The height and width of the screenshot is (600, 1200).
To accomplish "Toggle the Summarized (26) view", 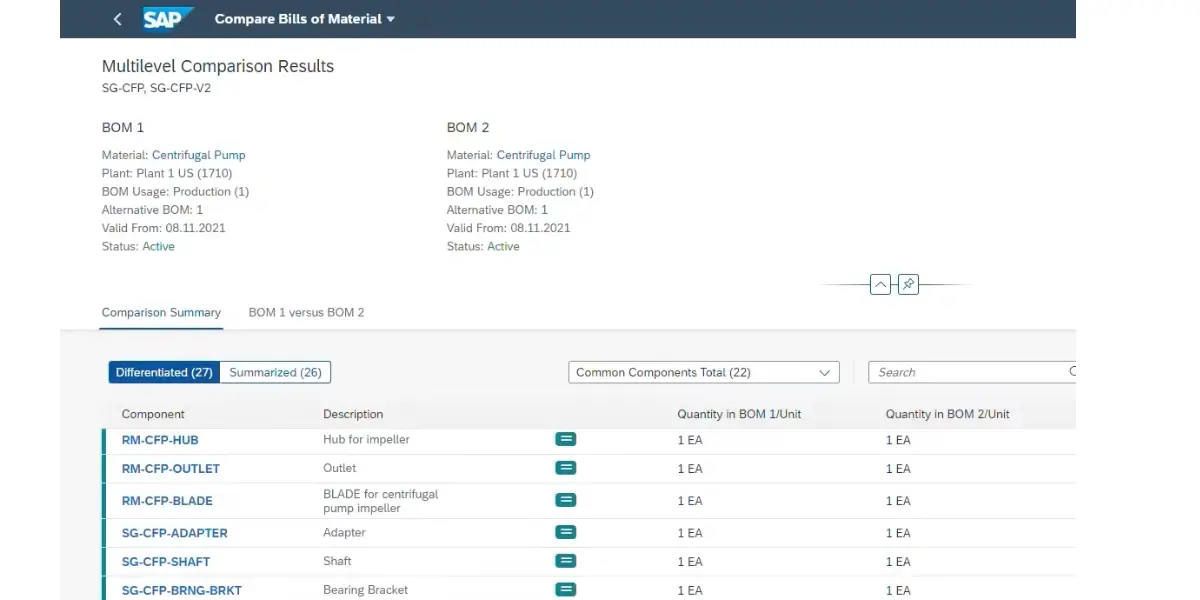I will click(x=275, y=372).
